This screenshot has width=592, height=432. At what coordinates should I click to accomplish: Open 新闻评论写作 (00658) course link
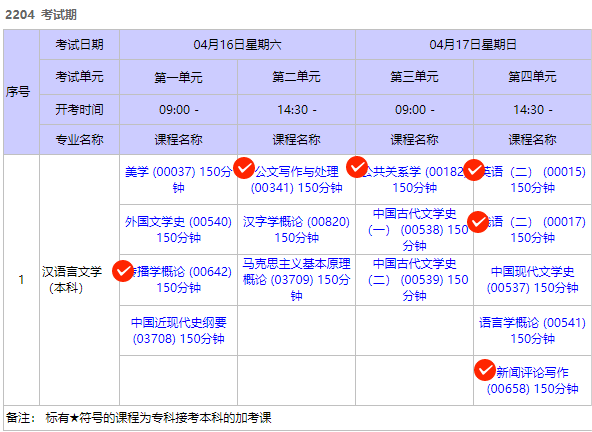(x=532, y=380)
